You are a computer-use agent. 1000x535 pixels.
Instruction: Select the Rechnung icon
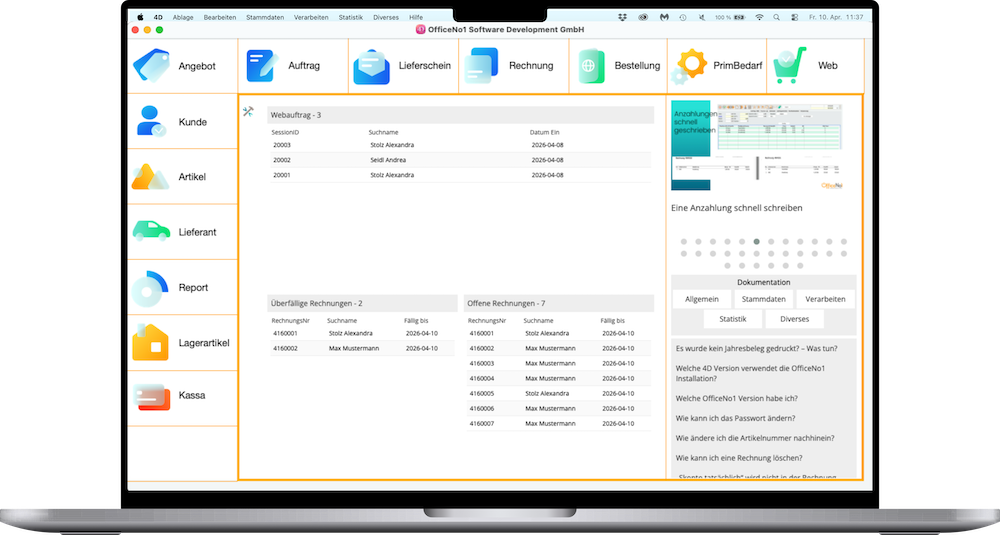click(x=480, y=66)
